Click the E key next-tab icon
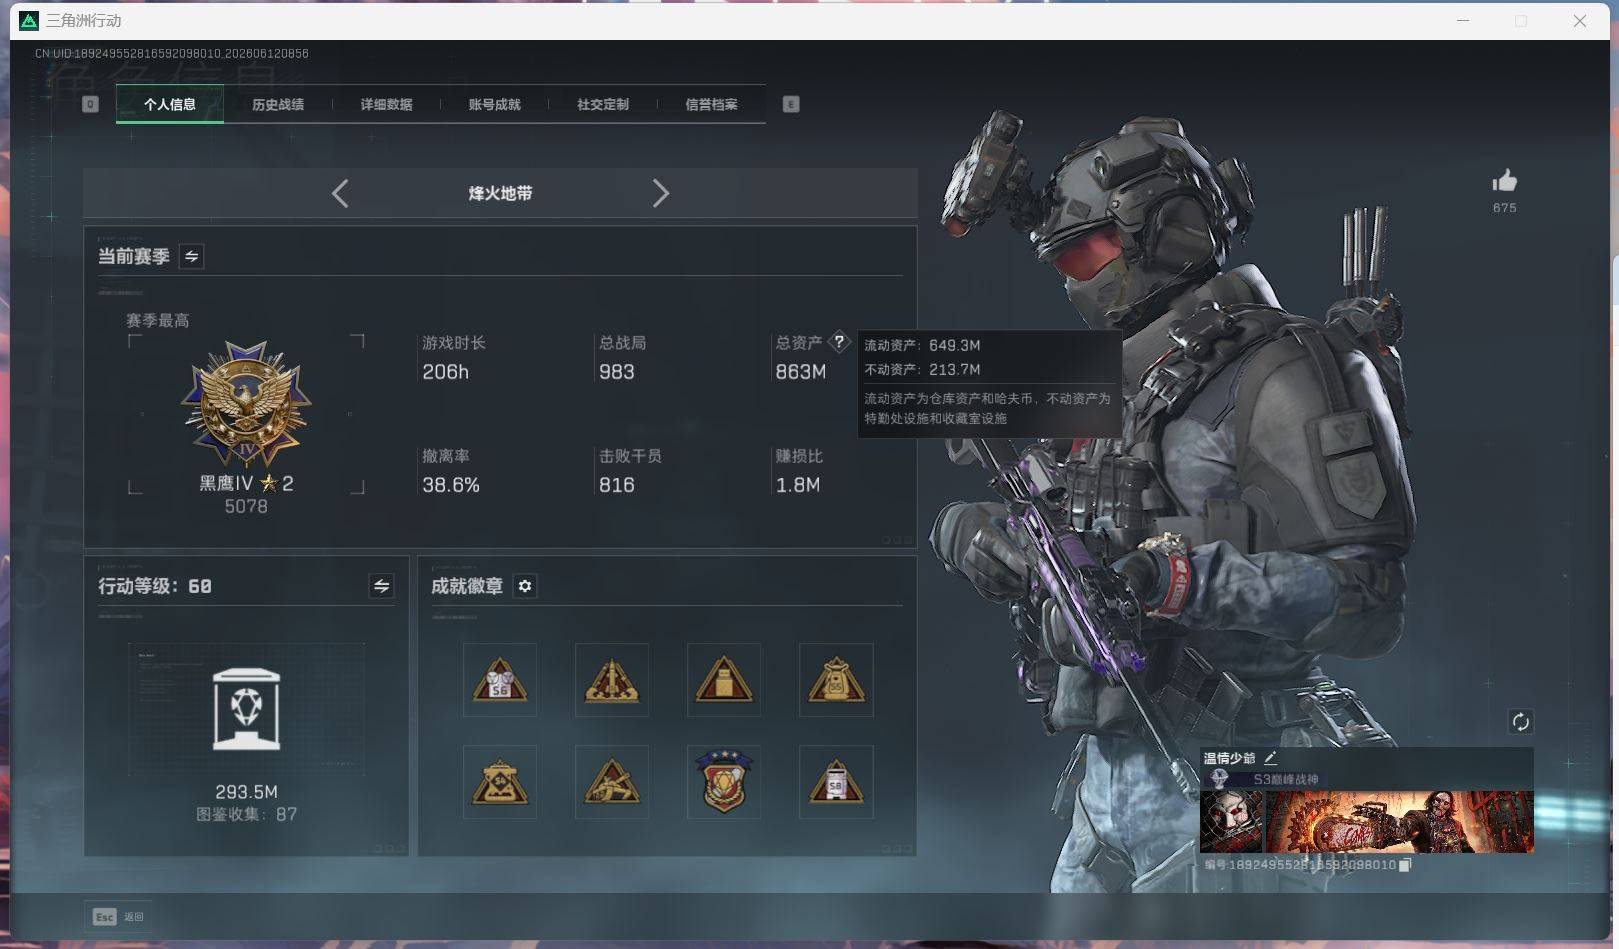The width and height of the screenshot is (1619, 949). (x=791, y=104)
